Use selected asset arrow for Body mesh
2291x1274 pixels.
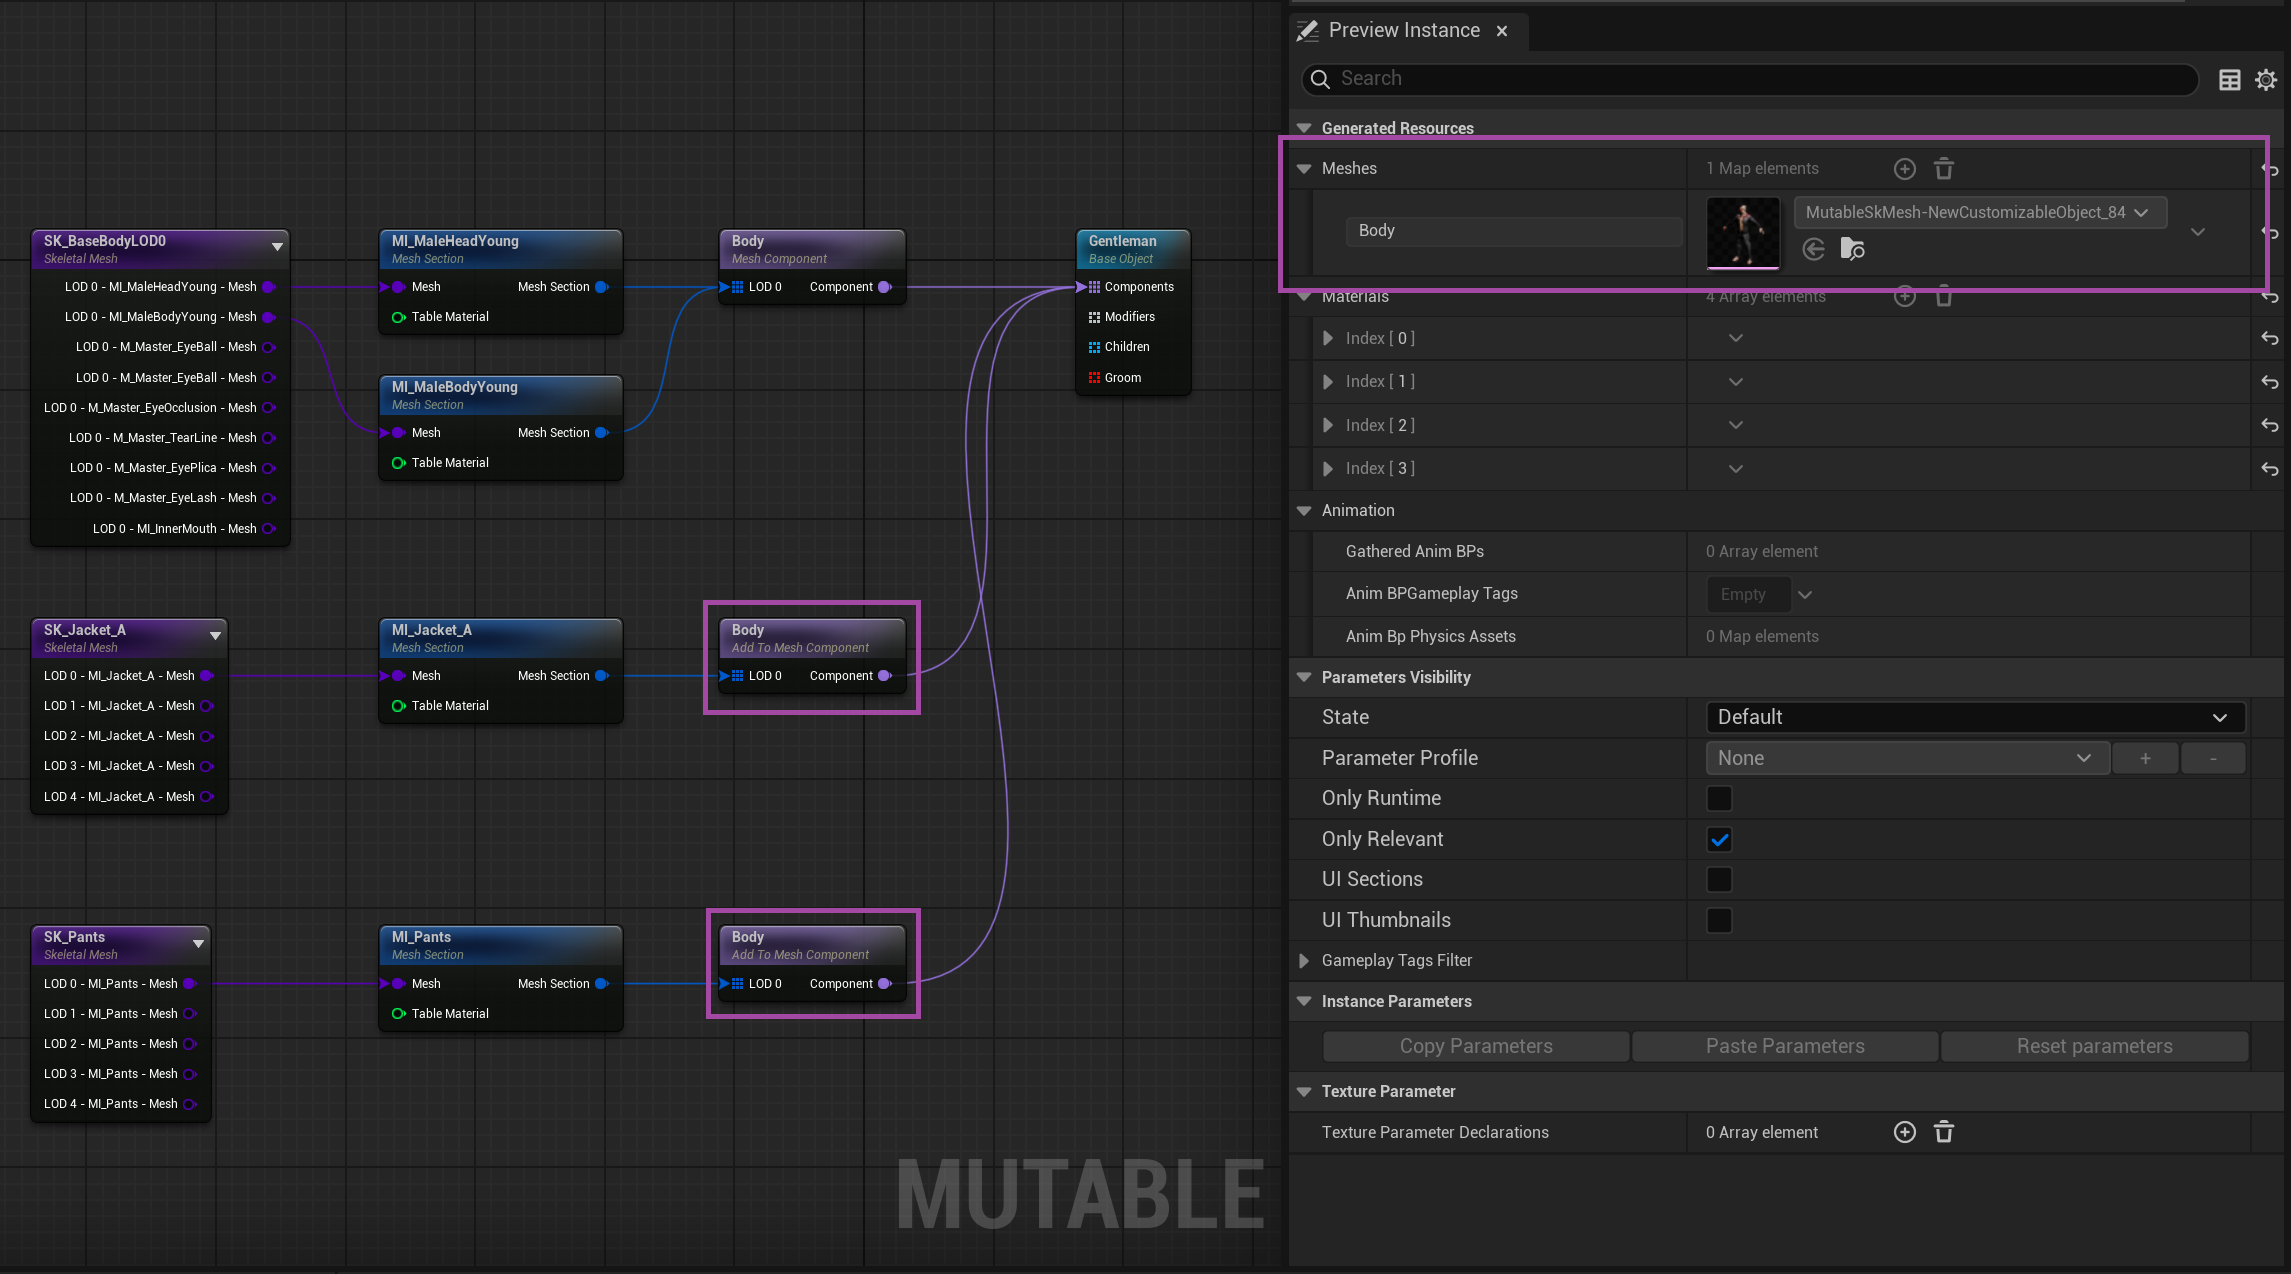click(1814, 249)
